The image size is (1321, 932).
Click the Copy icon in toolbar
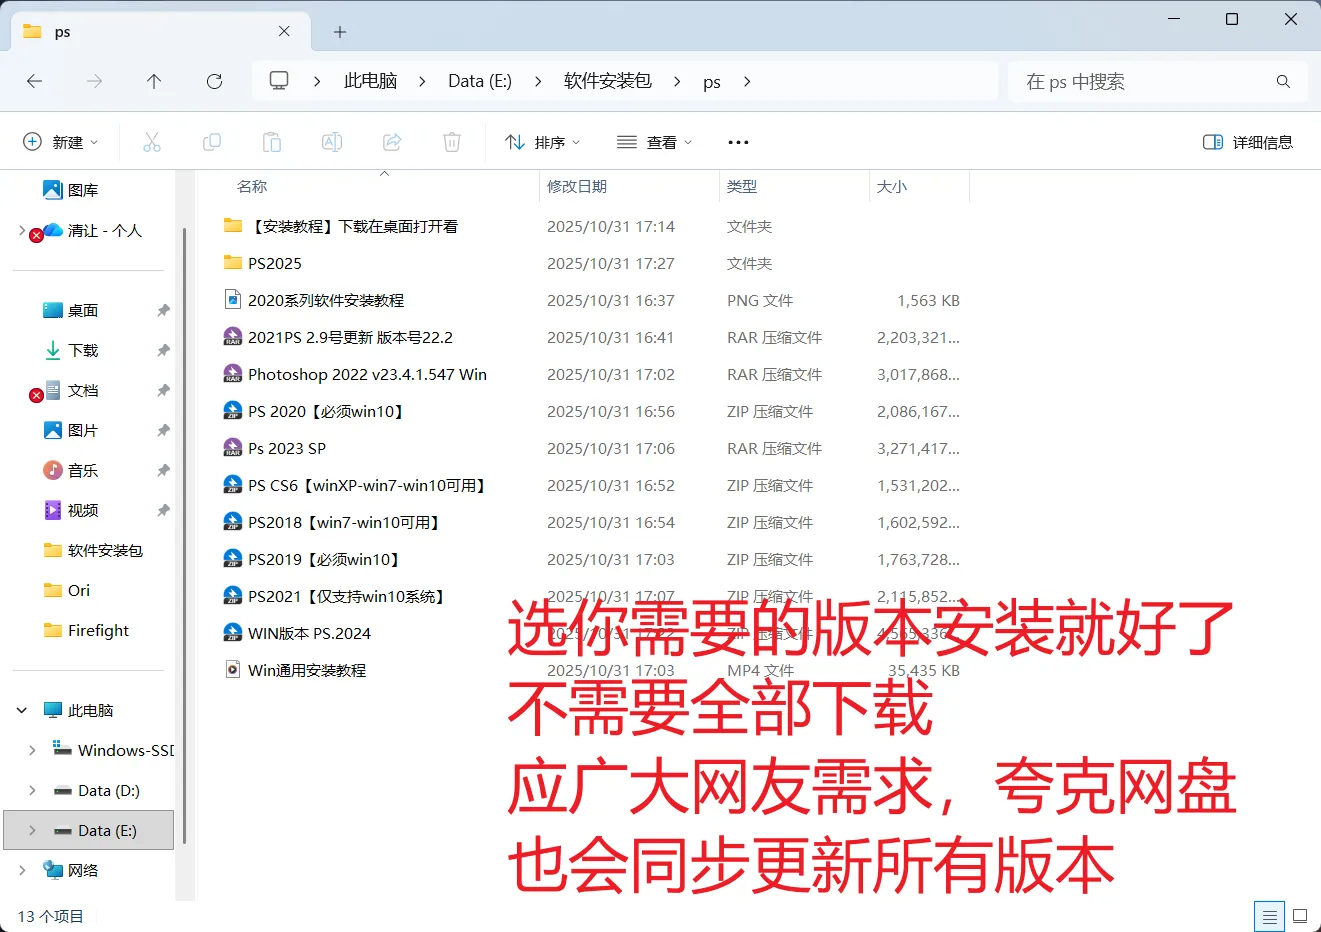click(212, 142)
